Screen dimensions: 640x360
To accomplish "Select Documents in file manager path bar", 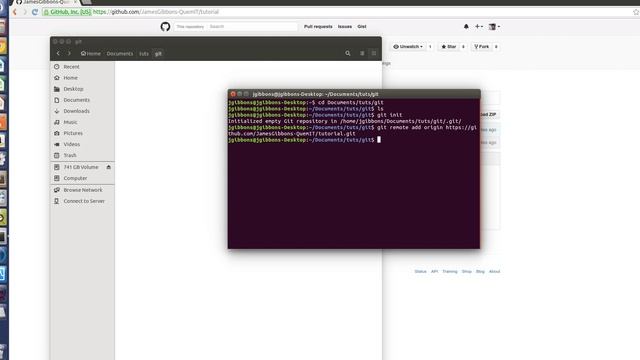I will (120, 53).
